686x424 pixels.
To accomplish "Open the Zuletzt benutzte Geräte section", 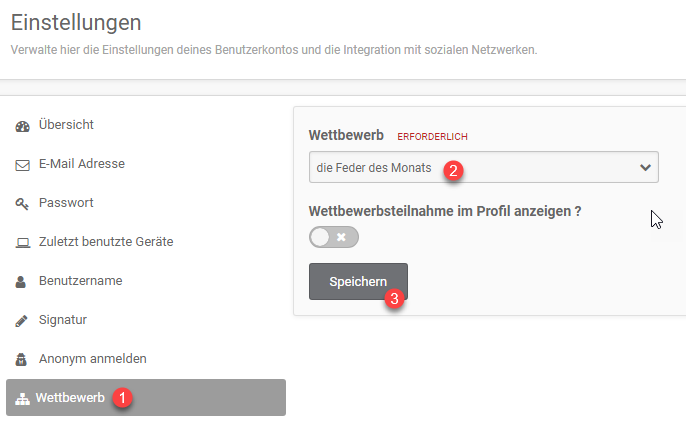I will [x=106, y=242].
